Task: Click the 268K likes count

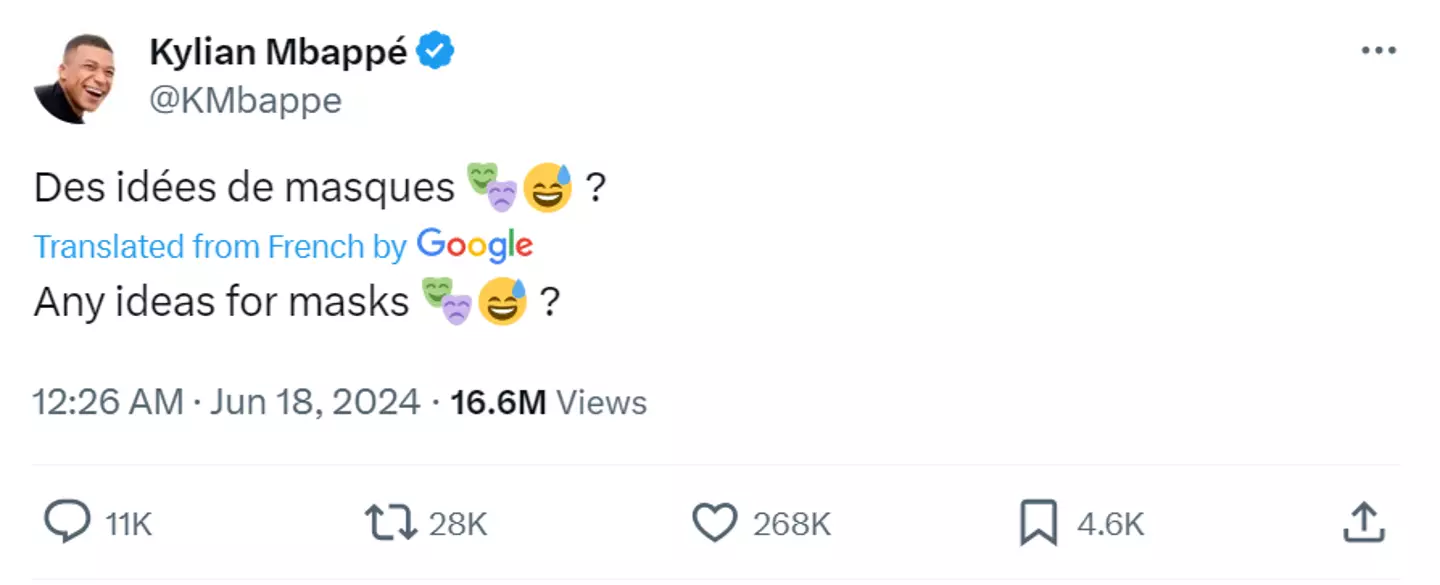Action: [791, 524]
